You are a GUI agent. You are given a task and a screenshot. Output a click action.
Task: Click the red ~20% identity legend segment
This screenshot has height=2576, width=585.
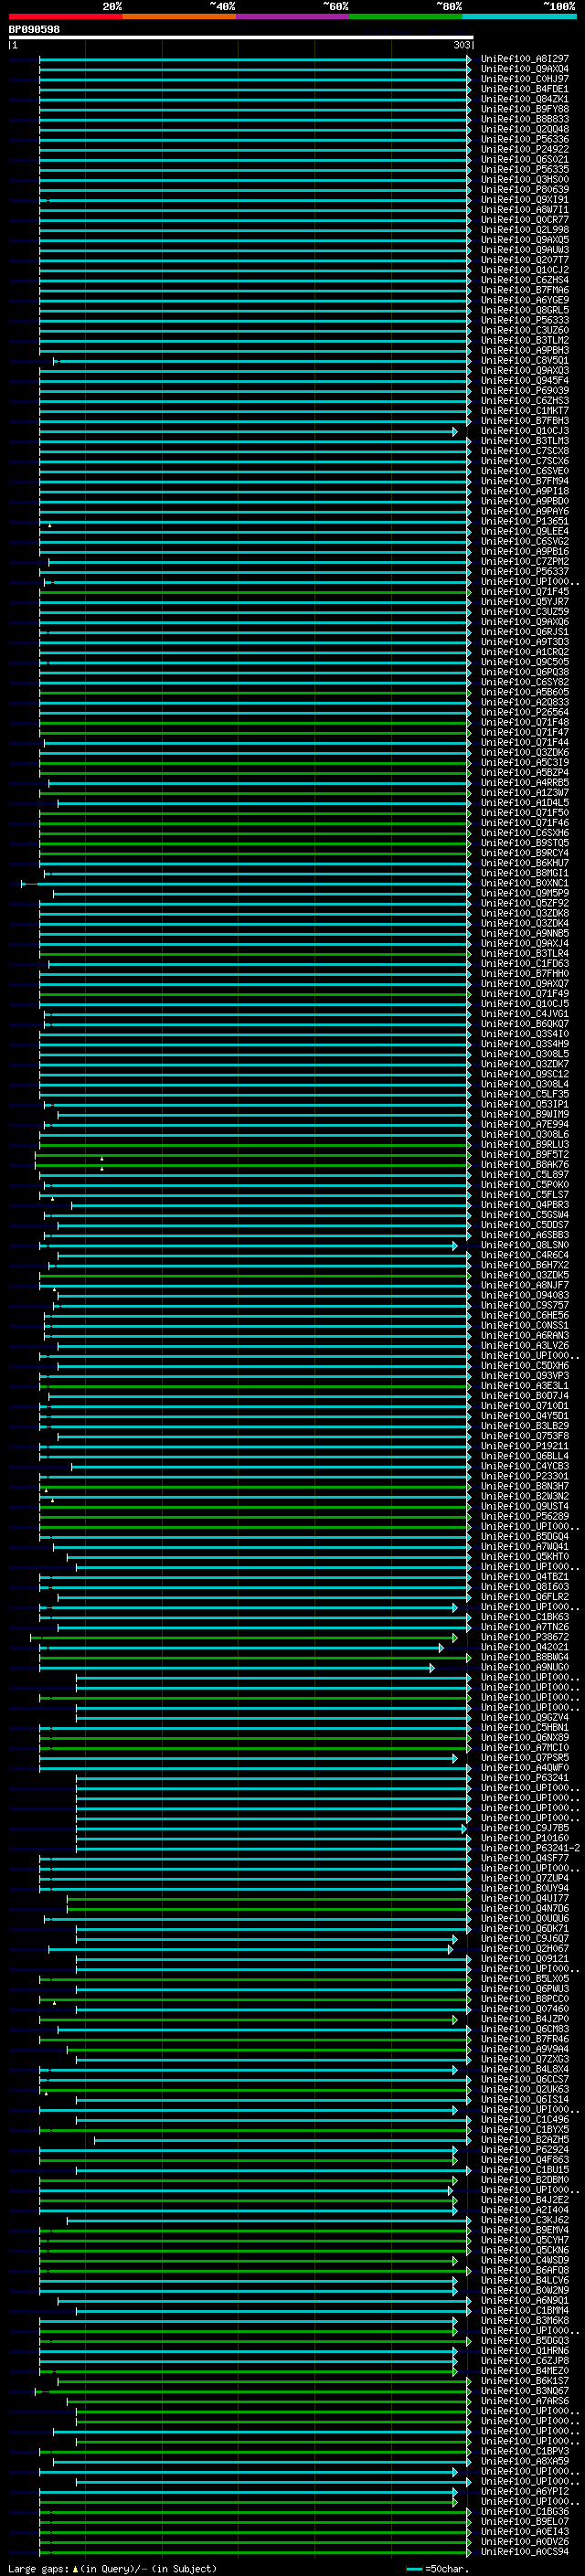[65, 16]
